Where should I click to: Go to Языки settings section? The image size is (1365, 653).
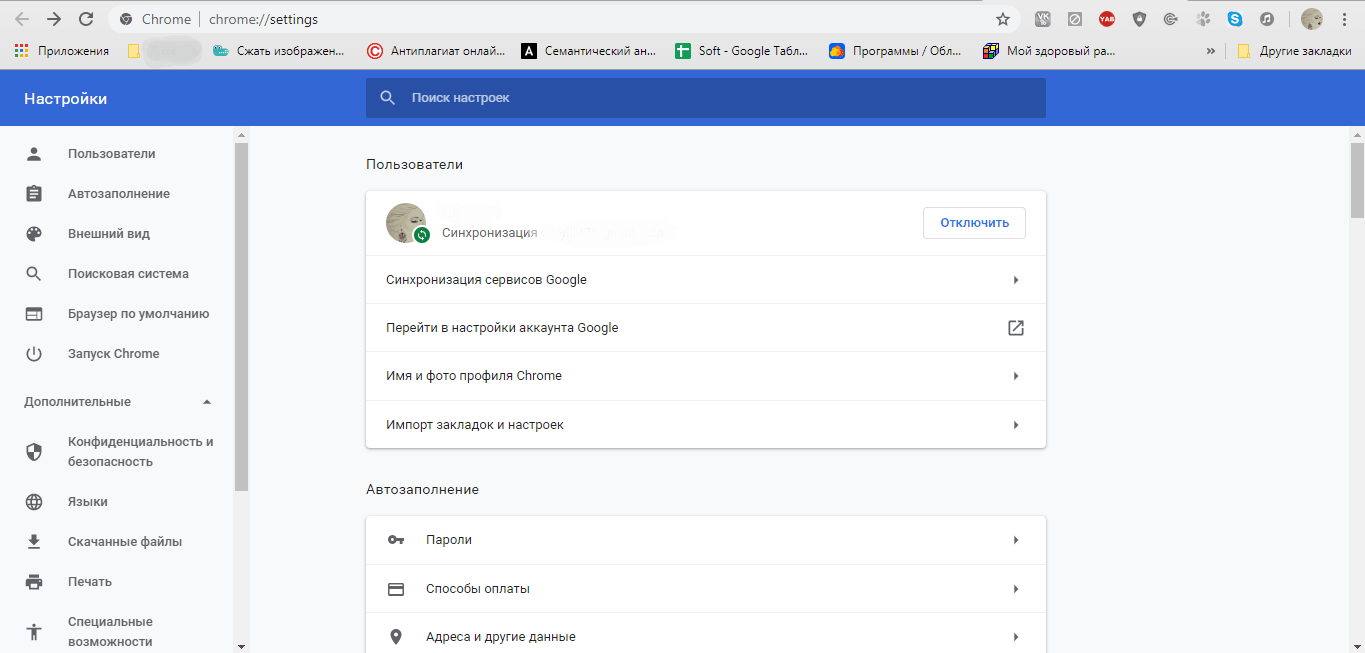coord(88,502)
